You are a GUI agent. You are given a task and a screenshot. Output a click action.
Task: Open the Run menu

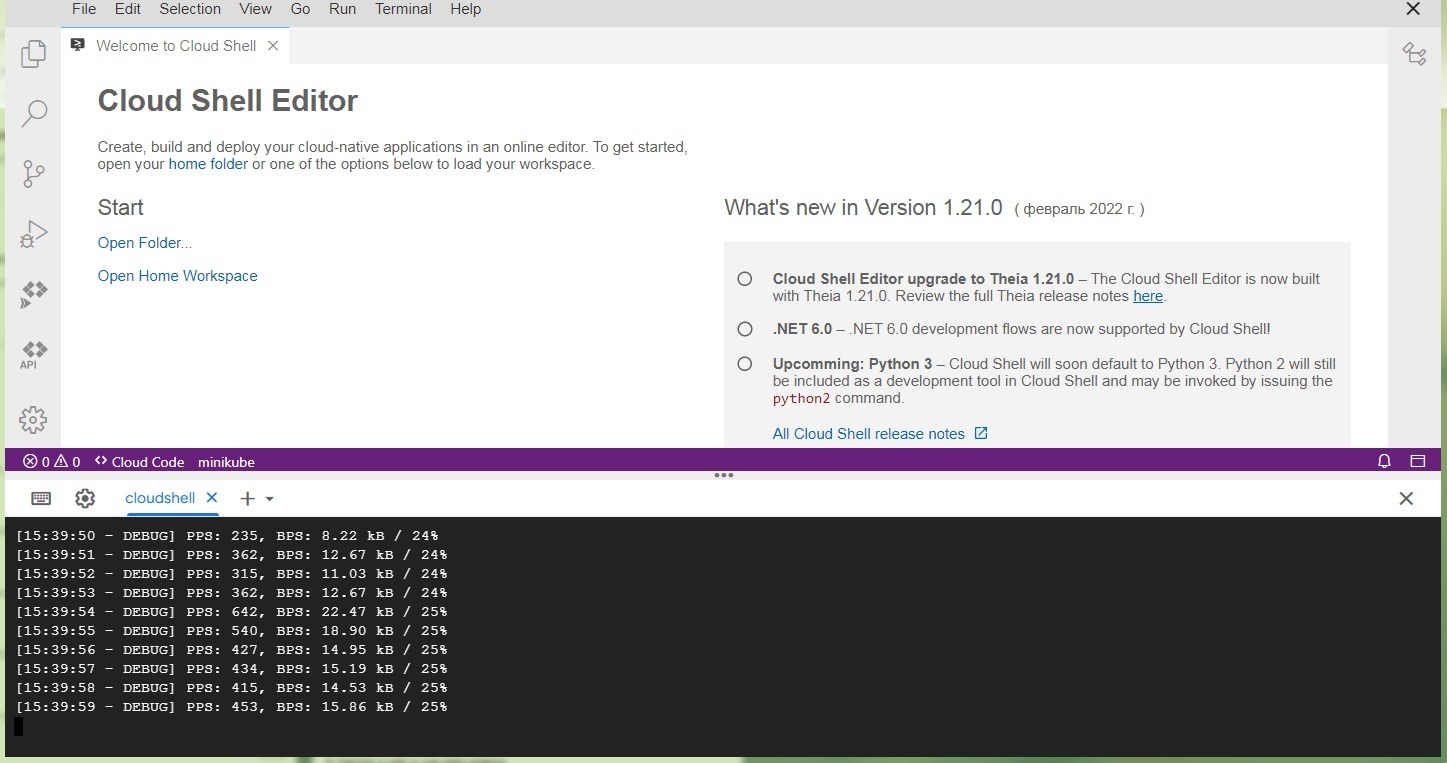tap(342, 9)
